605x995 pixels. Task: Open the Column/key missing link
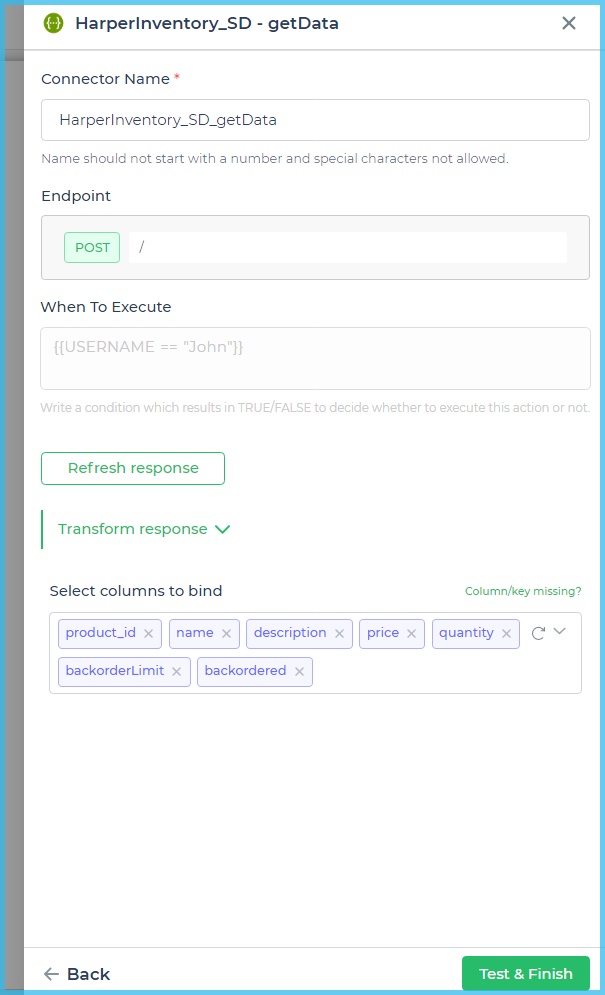[522, 591]
